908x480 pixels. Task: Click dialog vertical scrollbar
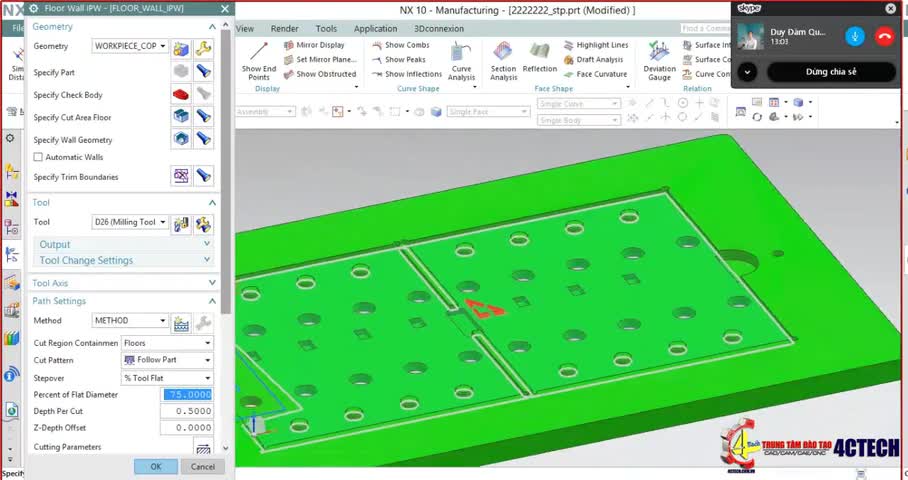pos(226,171)
